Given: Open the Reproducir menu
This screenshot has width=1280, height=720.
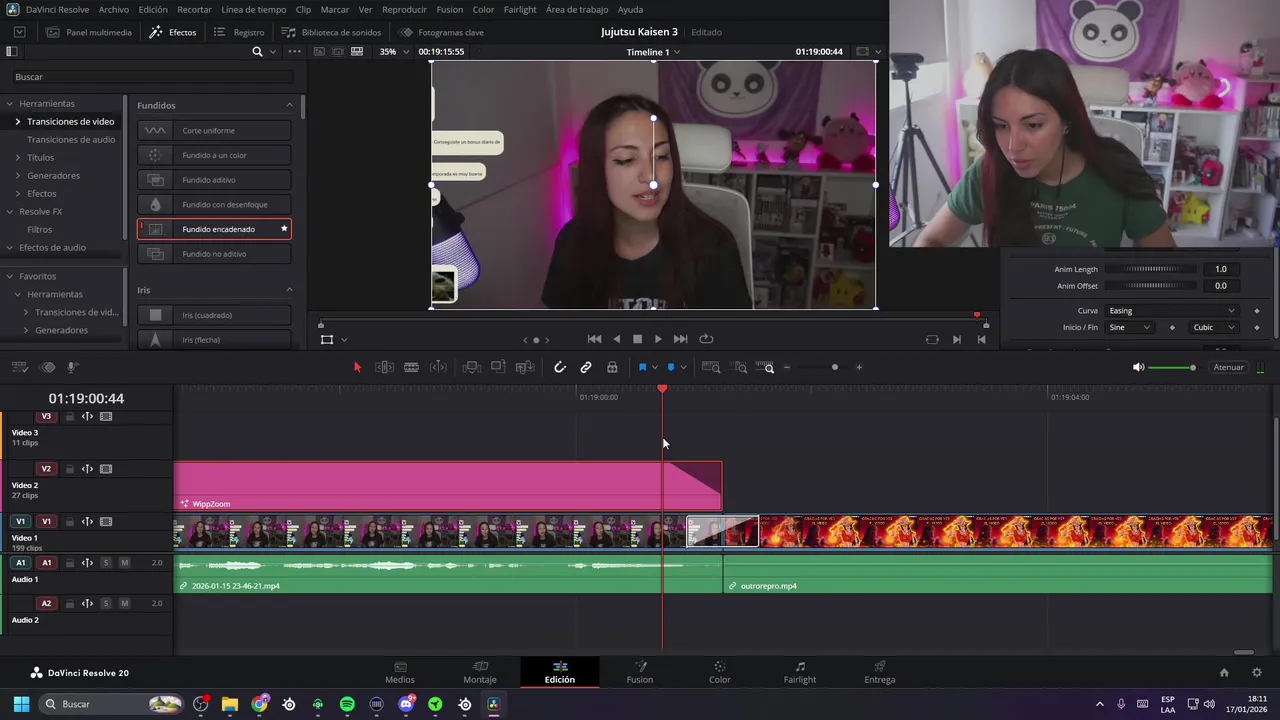Looking at the screenshot, I should 404,9.
